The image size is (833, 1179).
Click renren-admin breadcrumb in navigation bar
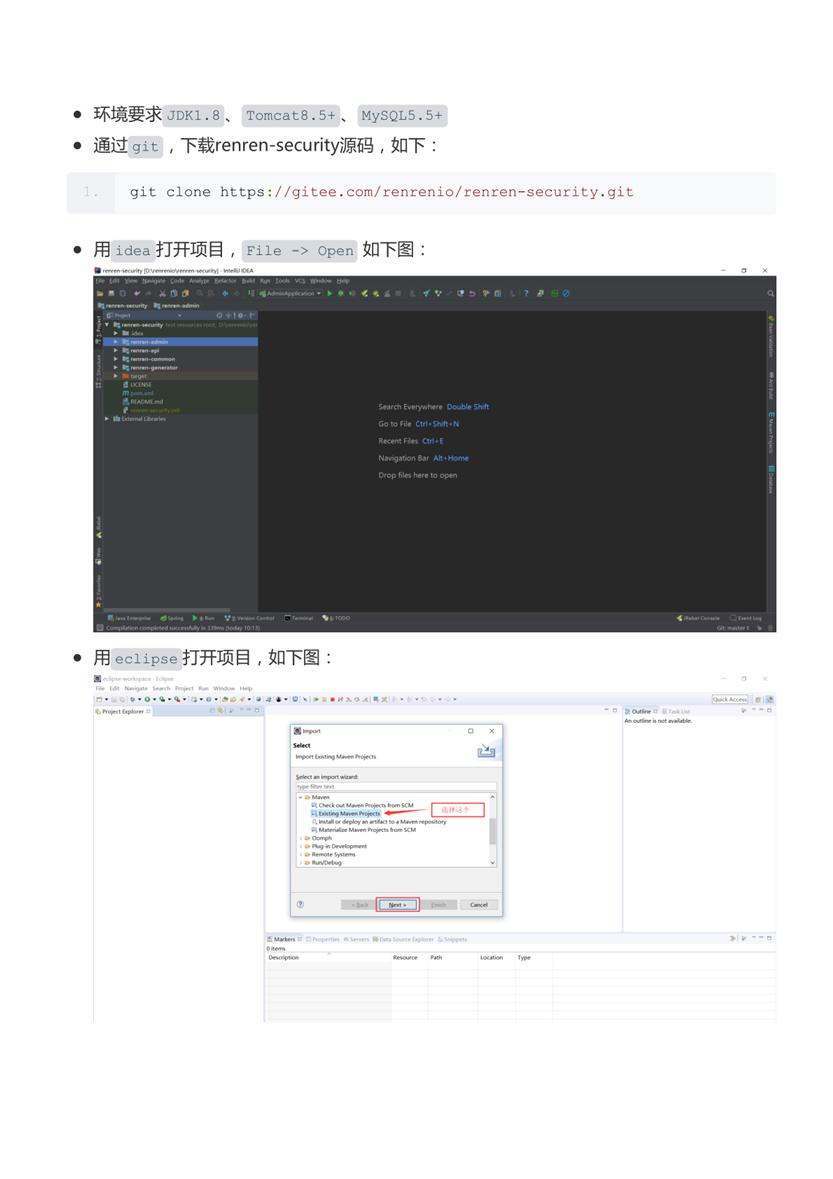click(177, 306)
